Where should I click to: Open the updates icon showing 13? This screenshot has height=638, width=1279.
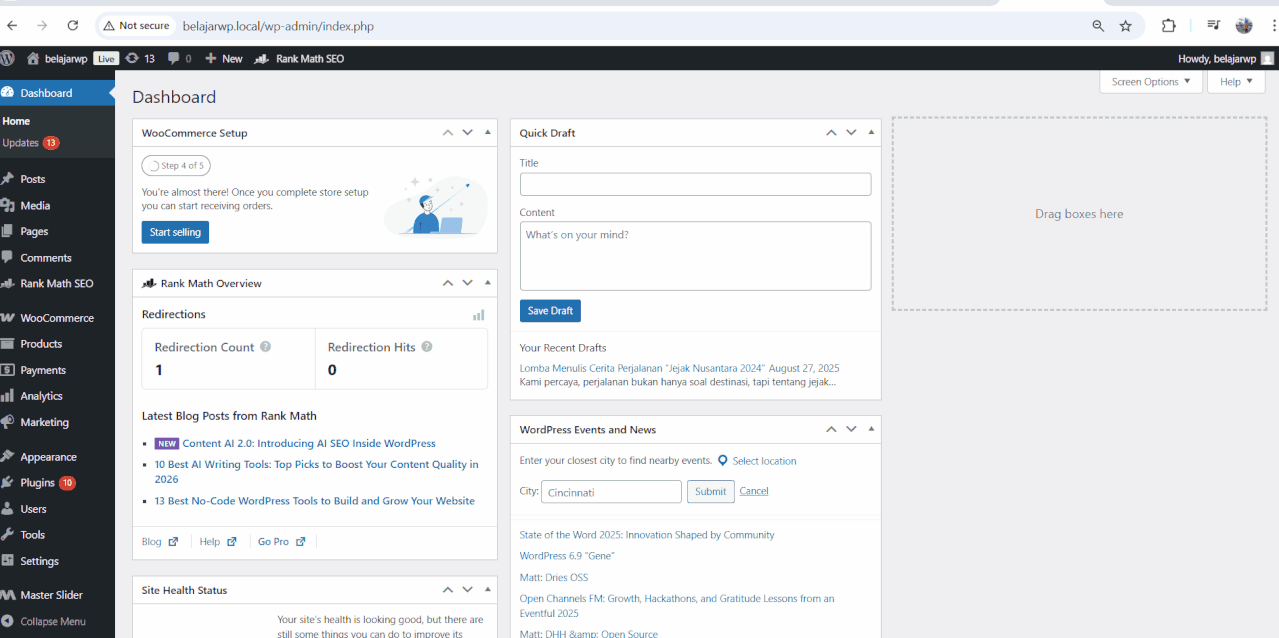click(x=132, y=58)
